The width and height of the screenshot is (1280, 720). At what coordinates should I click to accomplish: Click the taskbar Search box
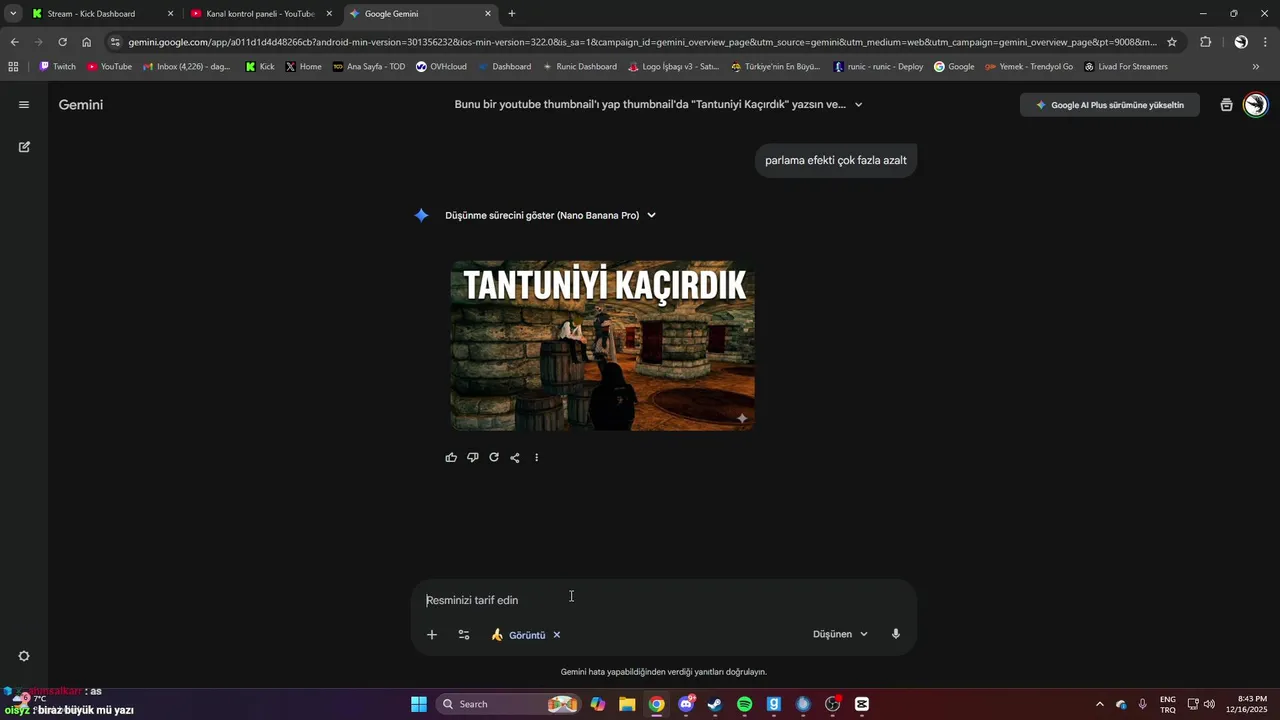pos(510,704)
